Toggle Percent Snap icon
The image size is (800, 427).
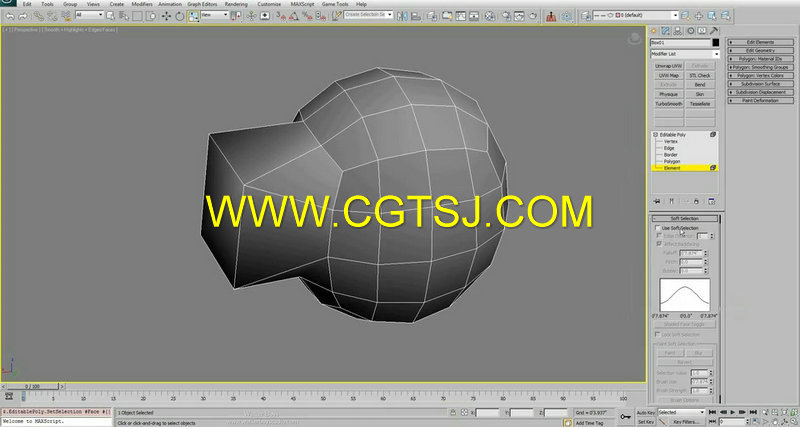point(307,16)
